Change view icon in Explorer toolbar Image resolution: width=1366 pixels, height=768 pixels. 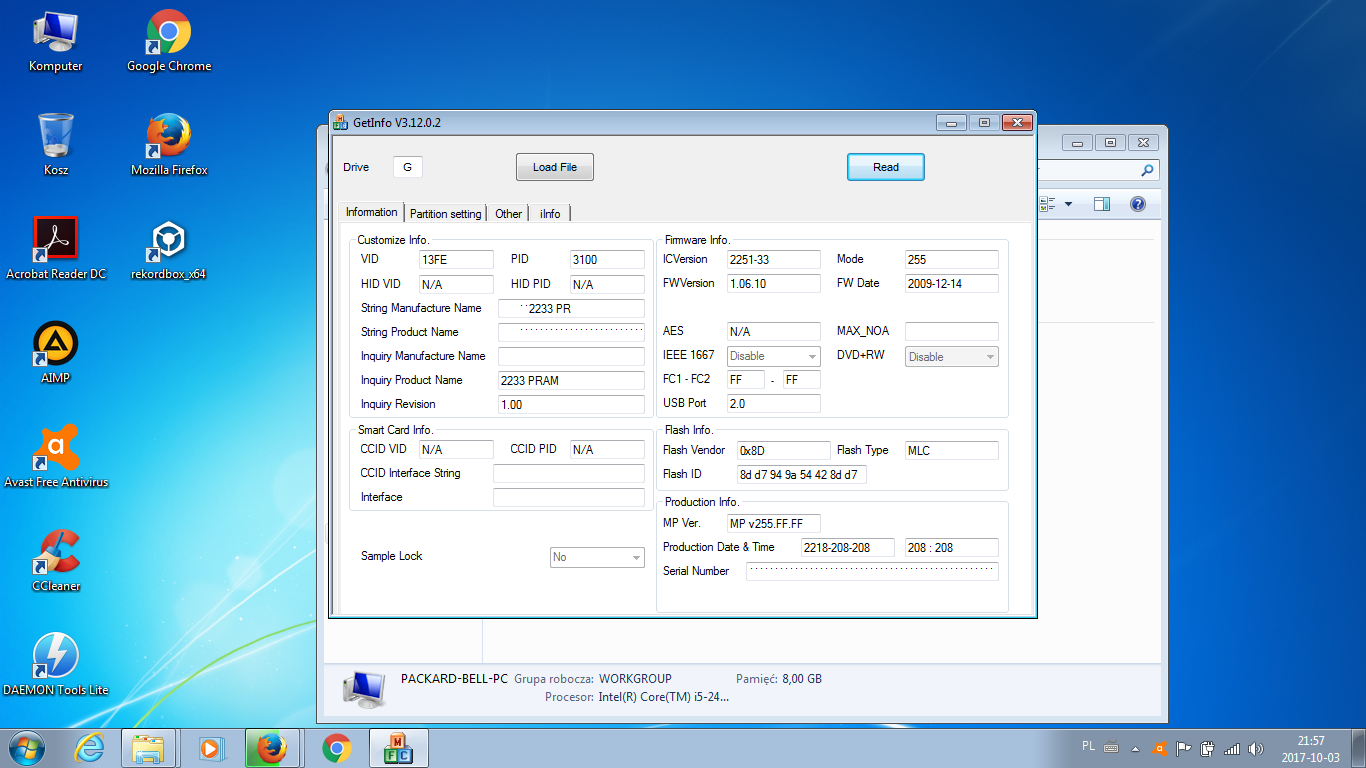[x=1048, y=204]
